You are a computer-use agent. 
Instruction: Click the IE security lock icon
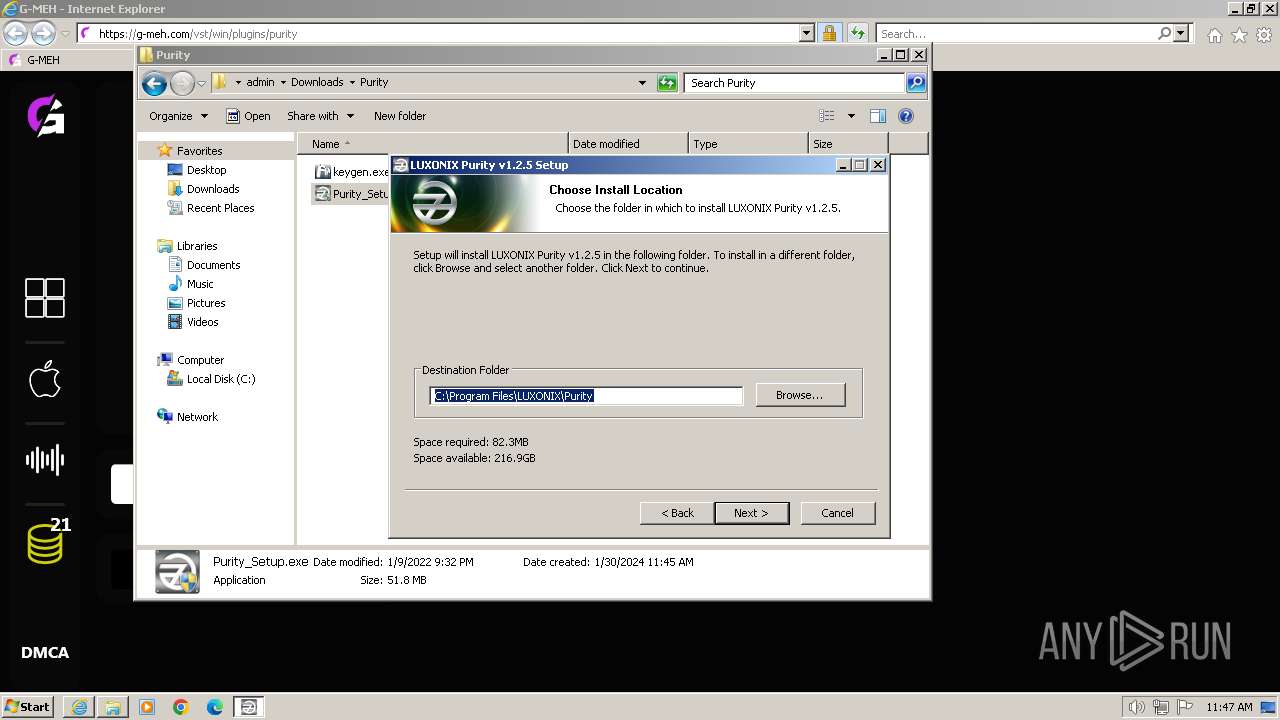click(x=829, y=34)
